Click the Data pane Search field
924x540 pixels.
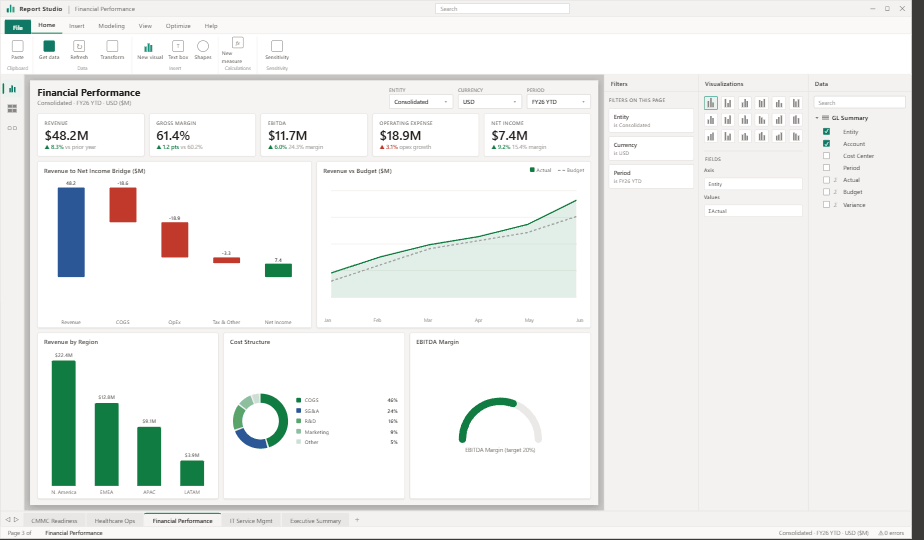[859, 103]
